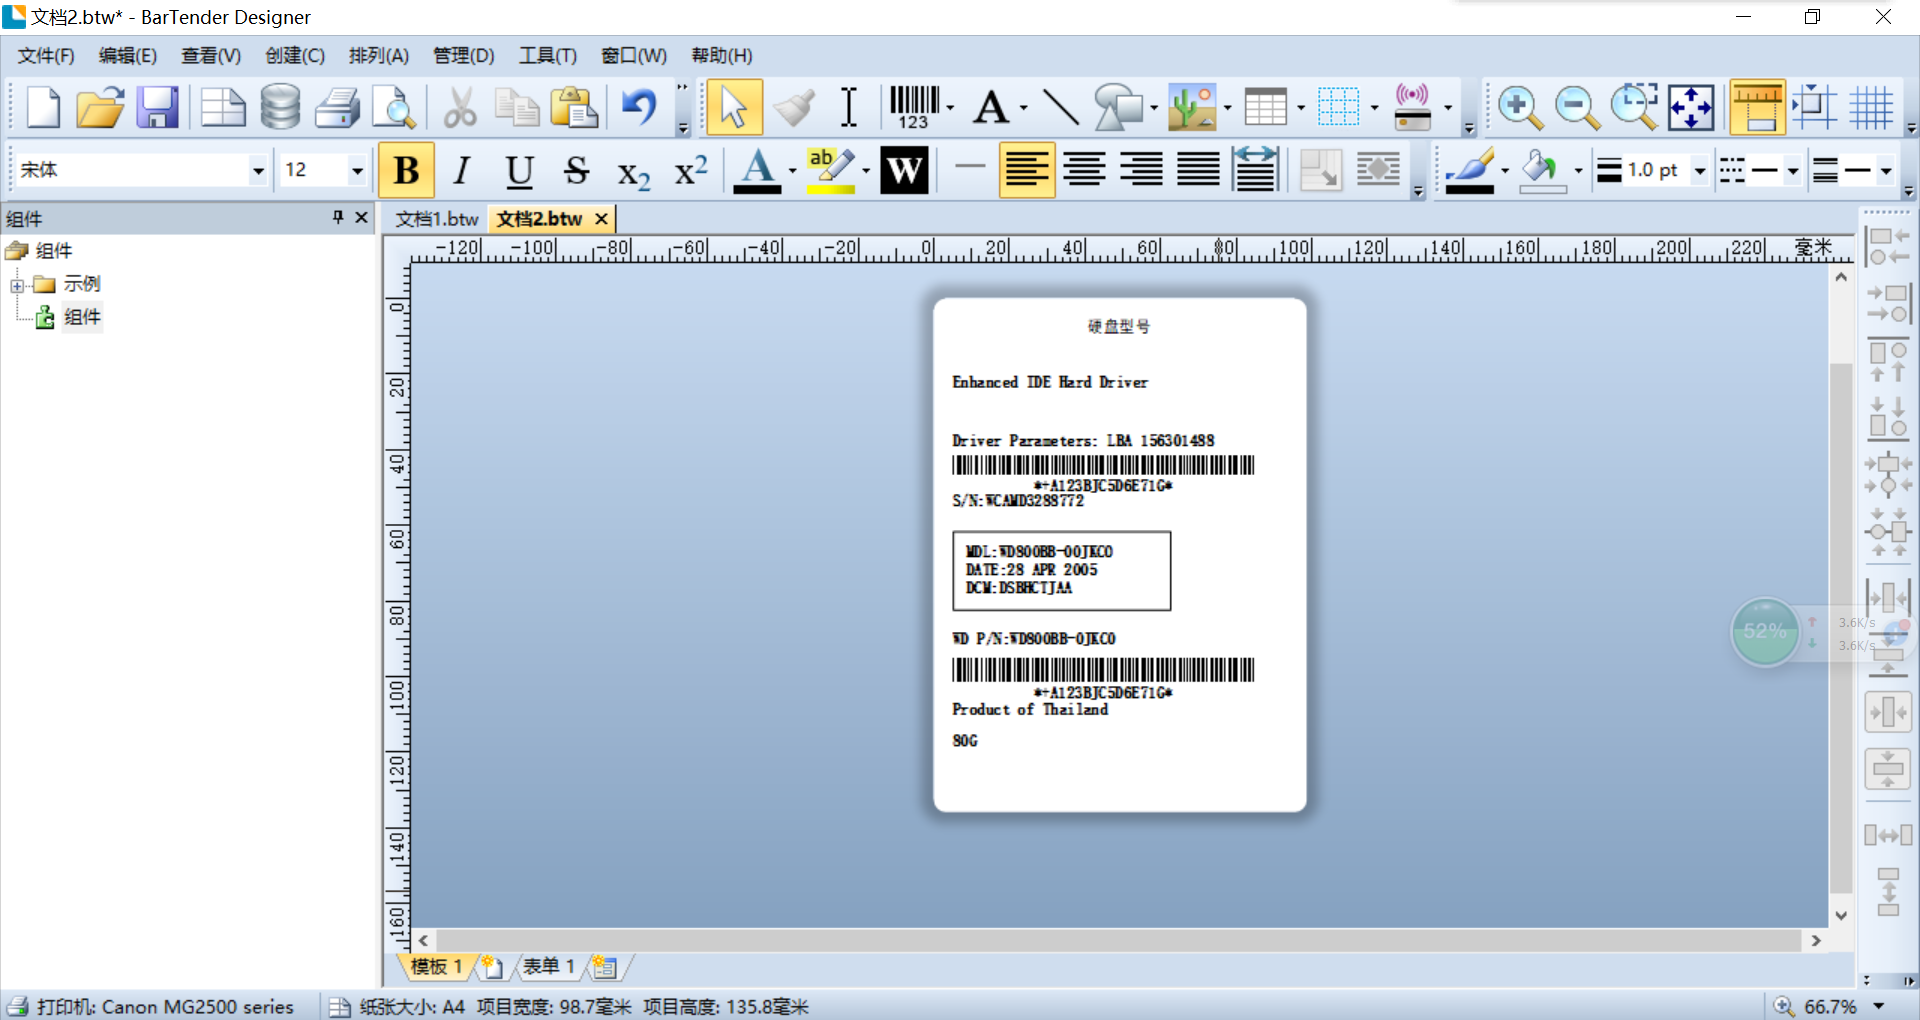Expand the 示例 folder in component tree
This screenshot has height=1020, width=1920.
click(x=17, y=285)
